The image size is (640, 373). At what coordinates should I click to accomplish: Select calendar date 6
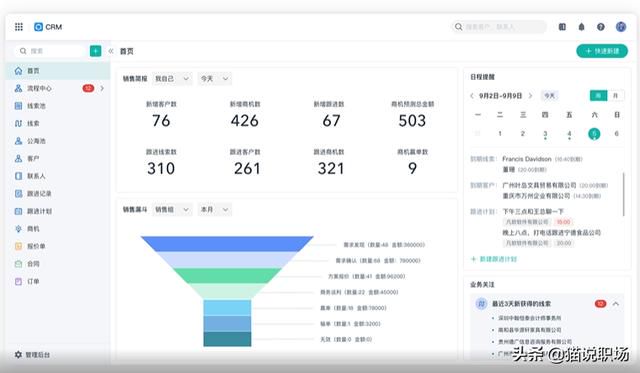click(616, 133)
